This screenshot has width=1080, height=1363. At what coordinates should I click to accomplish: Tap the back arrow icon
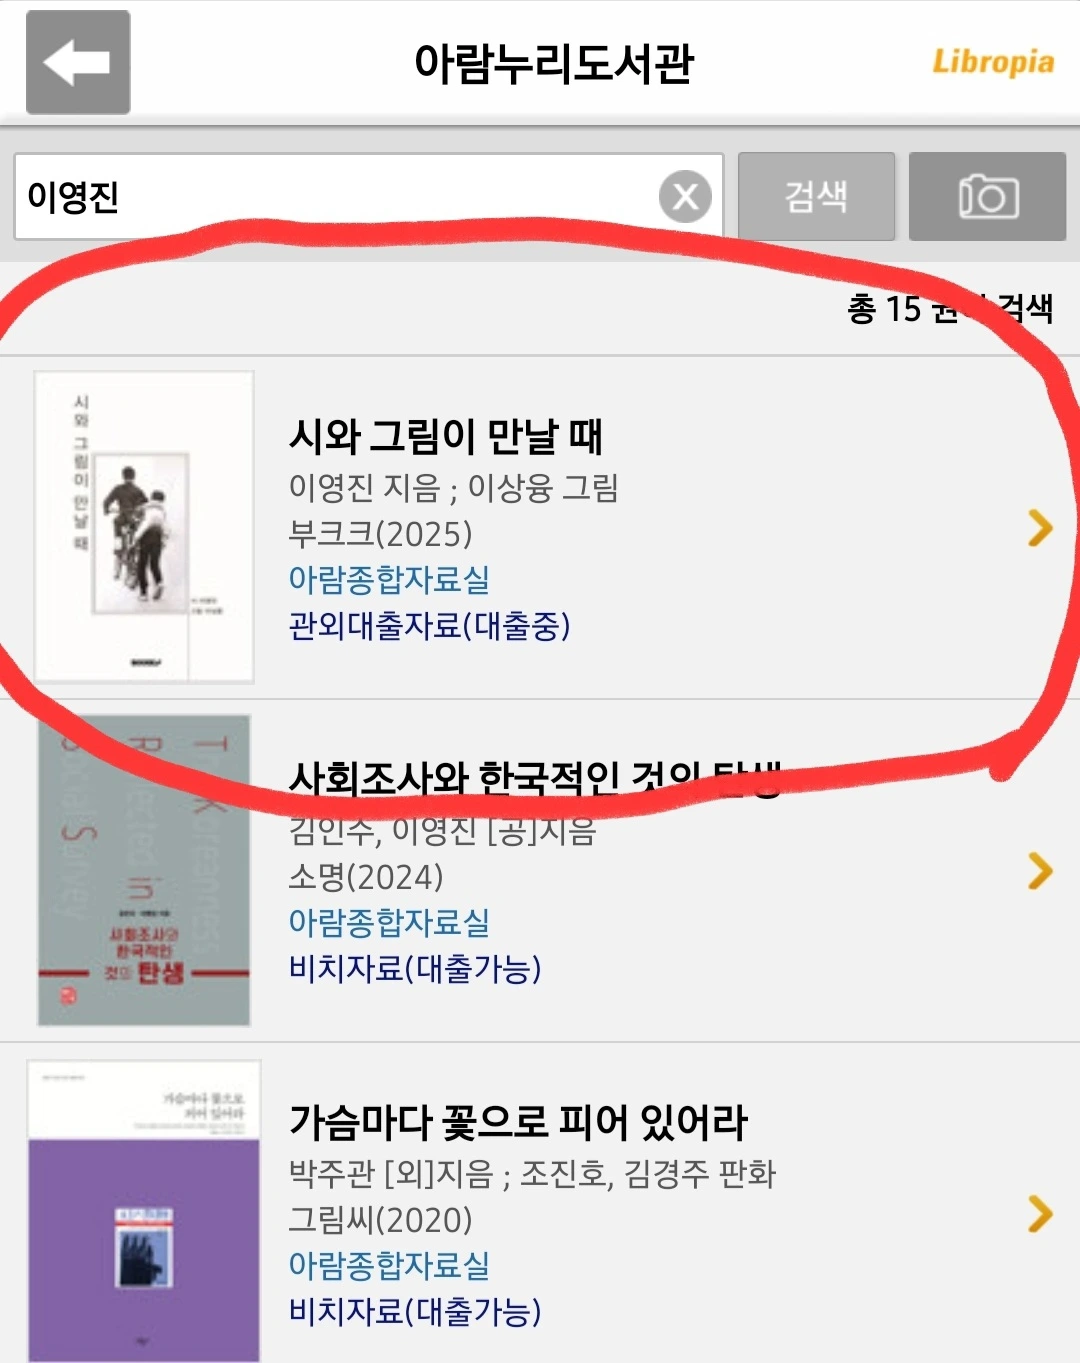(x=78, y=62)
